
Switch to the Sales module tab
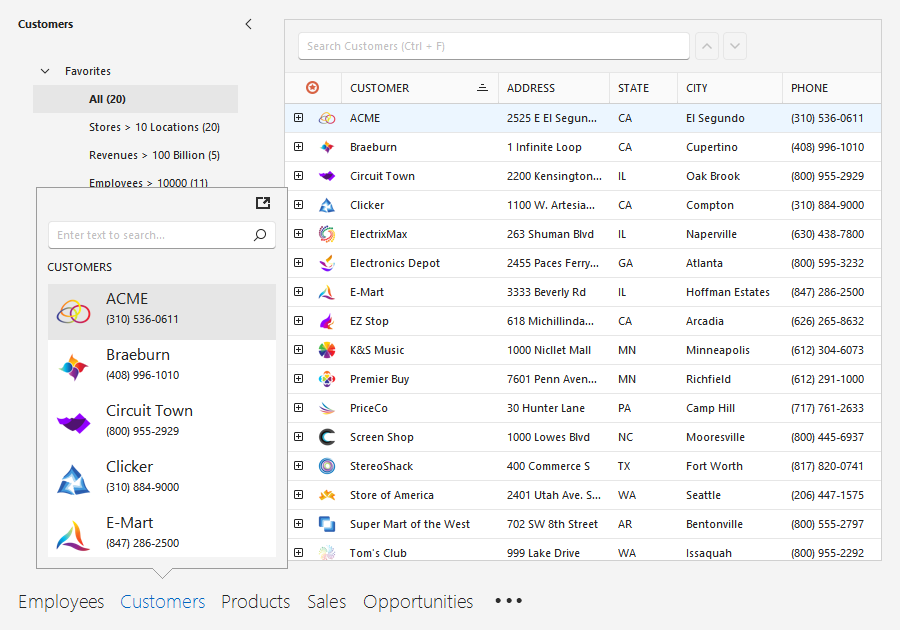click(x=327, y=601)
